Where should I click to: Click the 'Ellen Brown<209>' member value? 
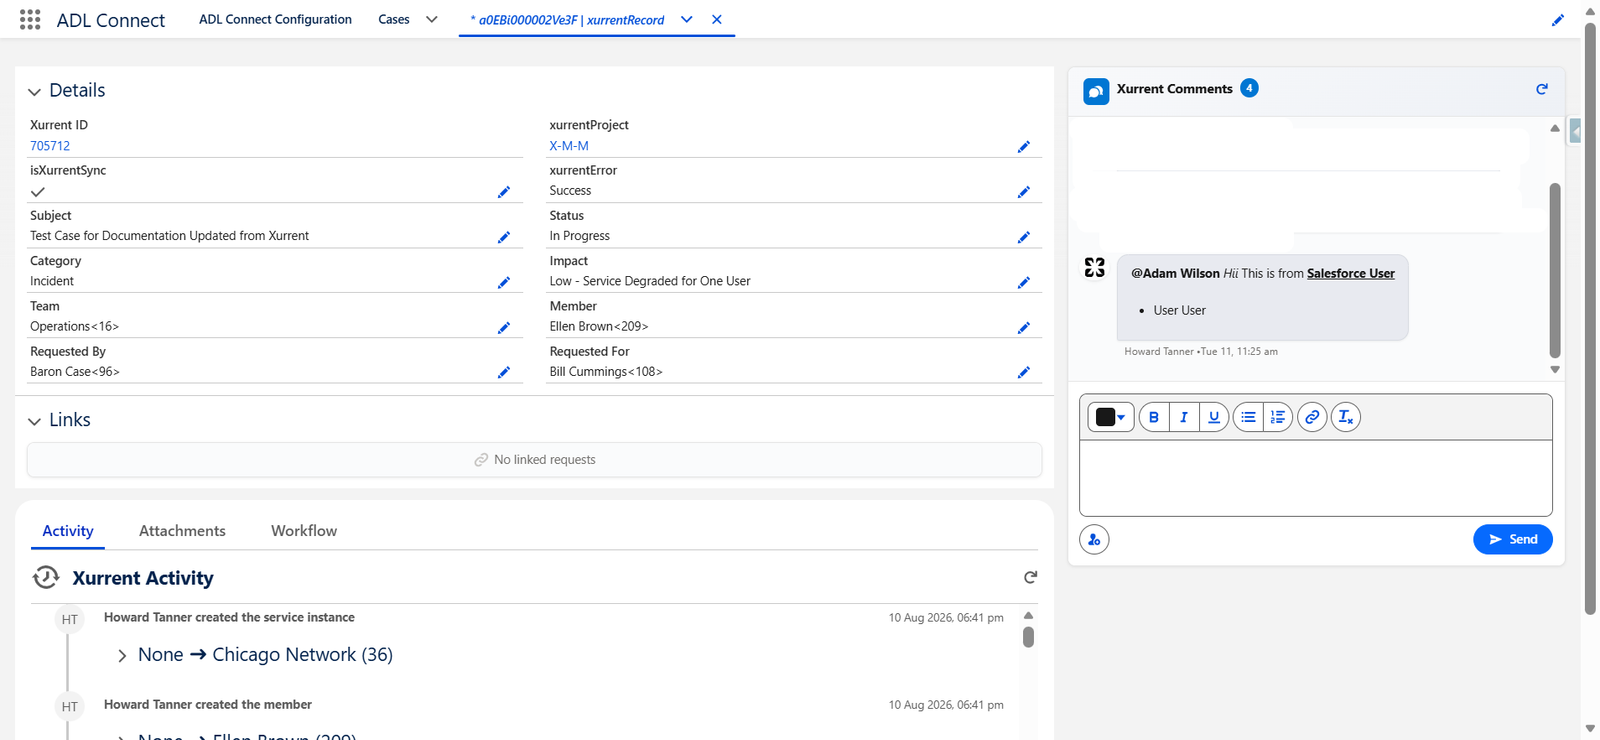click(x=599, y=326)
